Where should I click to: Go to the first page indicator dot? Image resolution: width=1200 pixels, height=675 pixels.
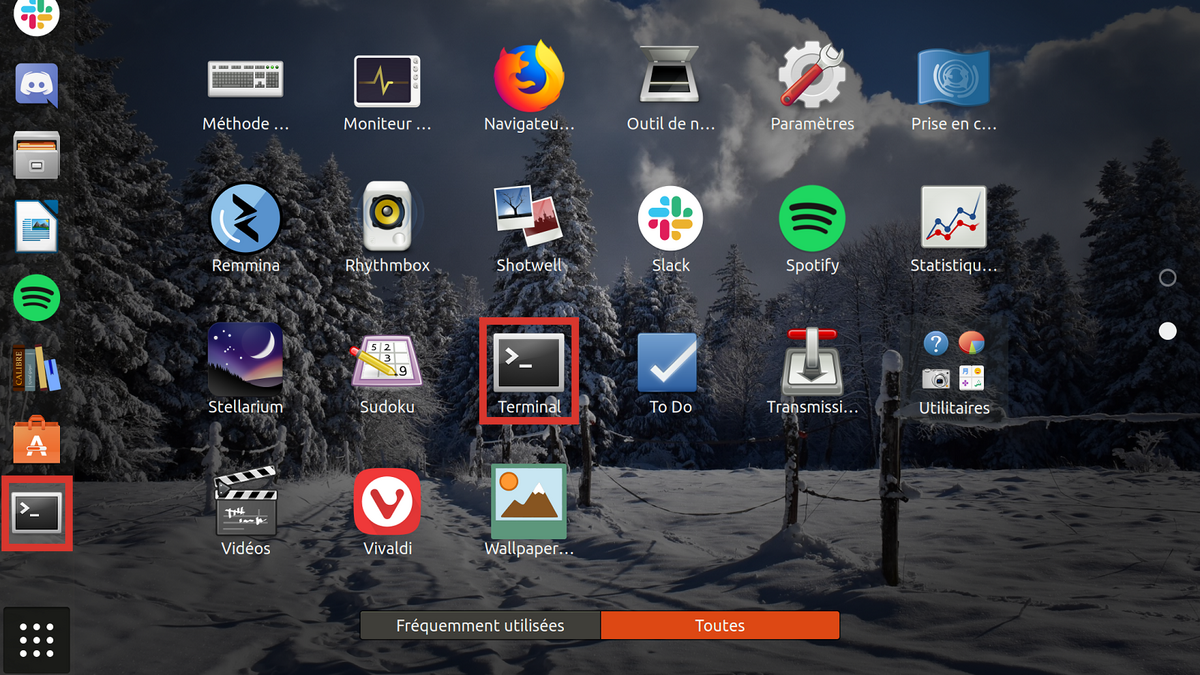point(1167,278)
